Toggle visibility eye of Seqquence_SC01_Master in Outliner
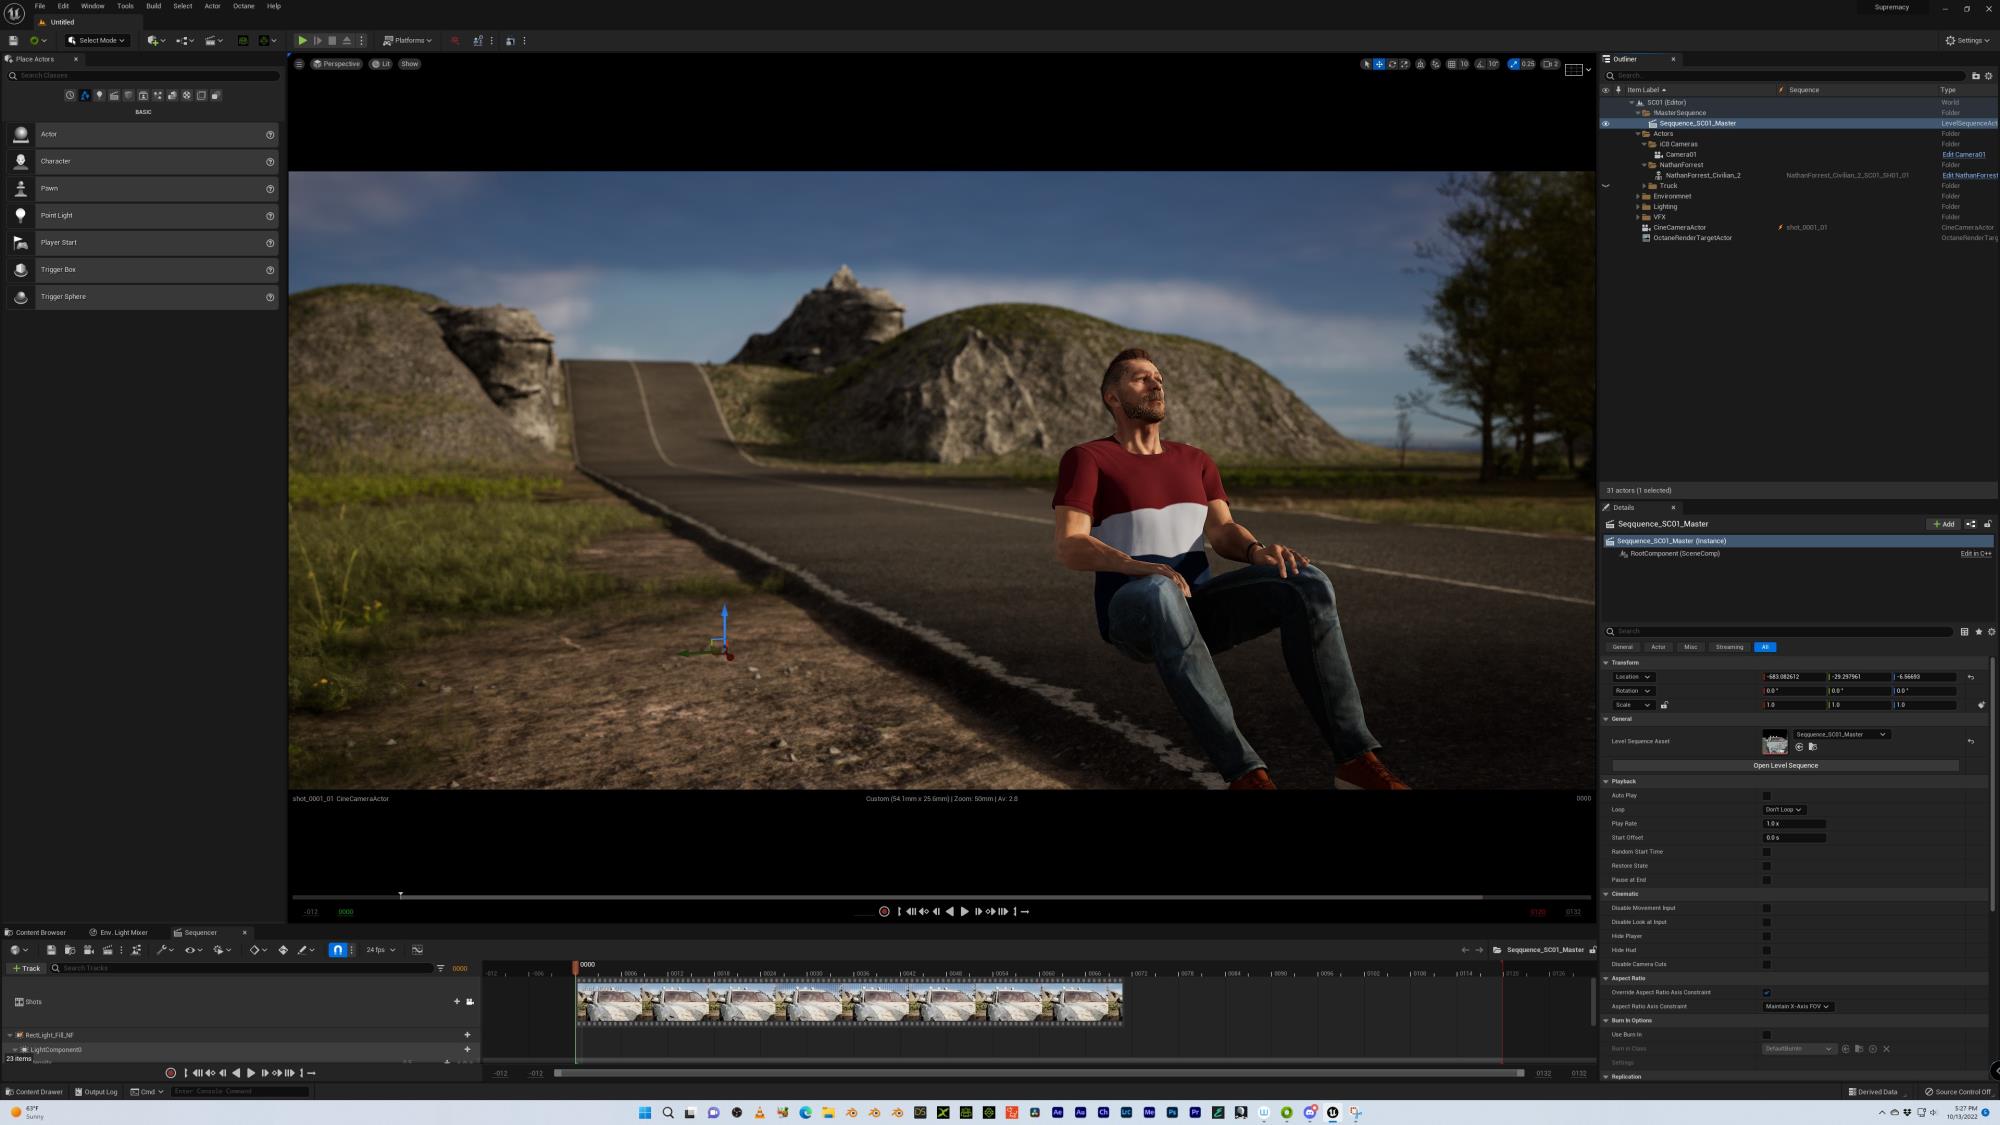The width and height of the screenshot is (2000, 1125). pos(1606,124)
